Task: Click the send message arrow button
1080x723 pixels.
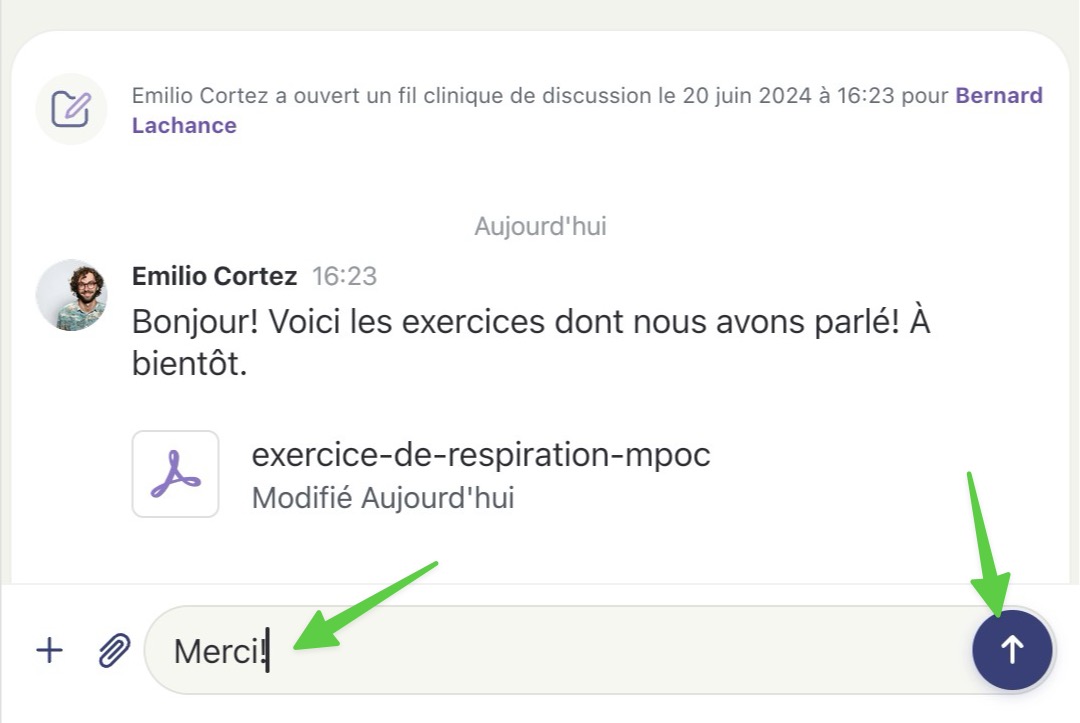Action: click(x=1012, y=649)
